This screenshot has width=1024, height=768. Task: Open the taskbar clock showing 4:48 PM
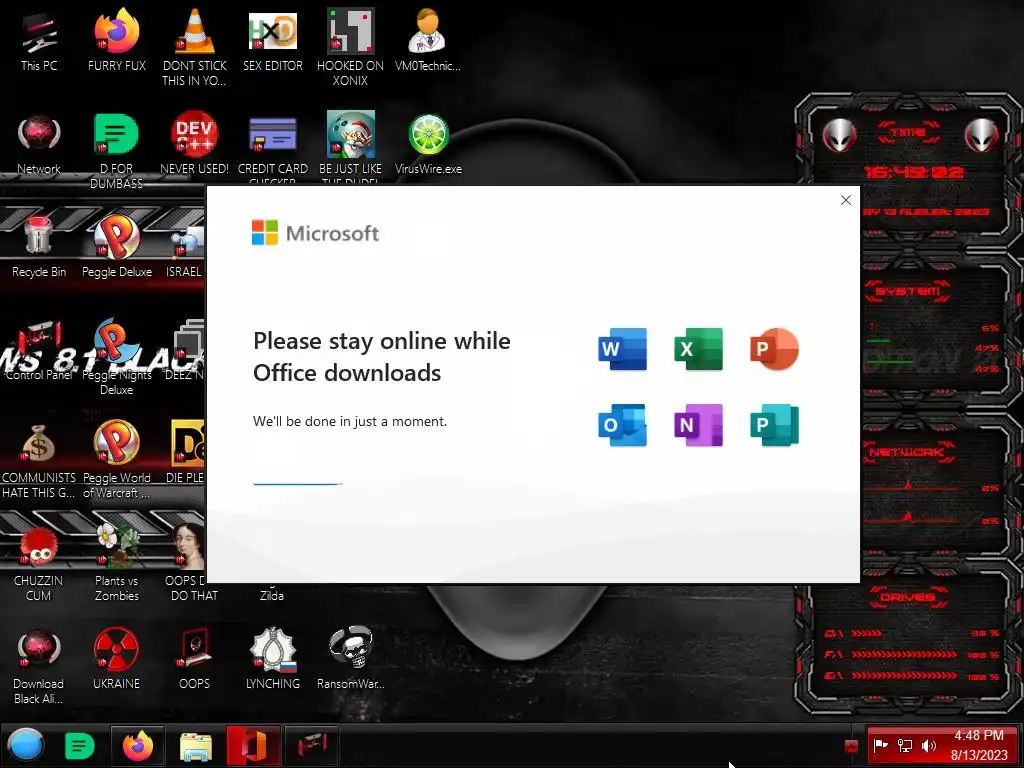coord(979,745)
